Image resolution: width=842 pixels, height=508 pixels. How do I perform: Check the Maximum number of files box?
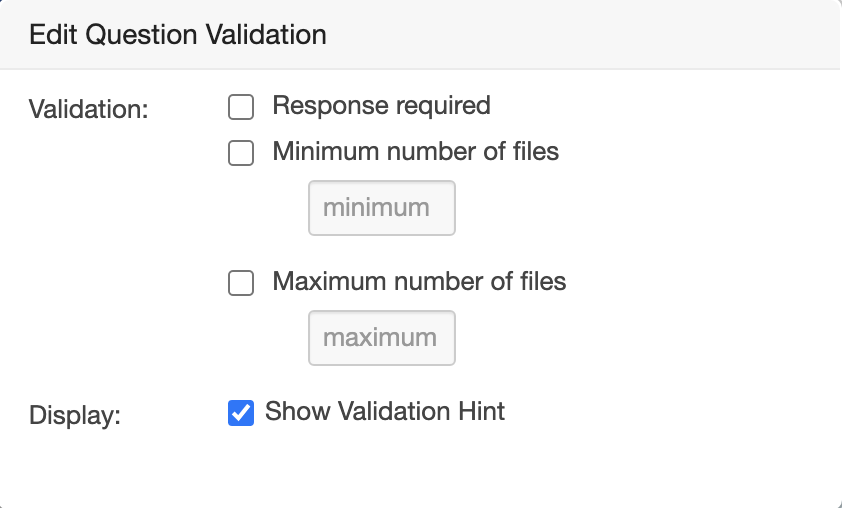pos(241,283)
